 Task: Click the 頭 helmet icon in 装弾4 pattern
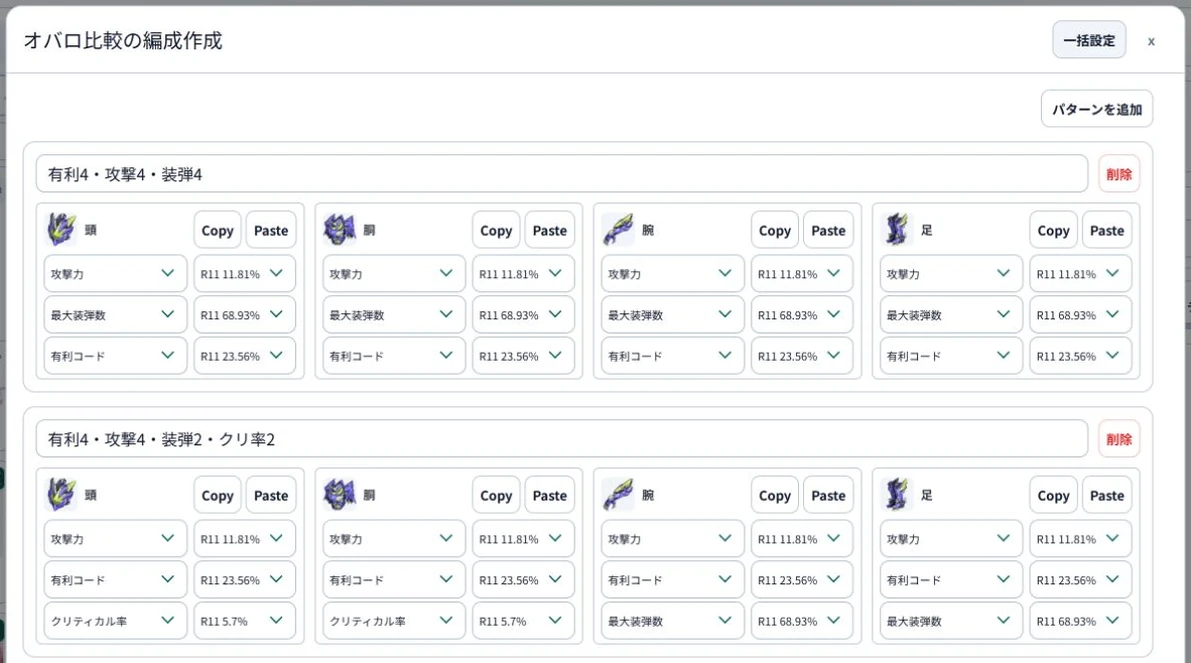pyautogui.click(x=62, y=229)
